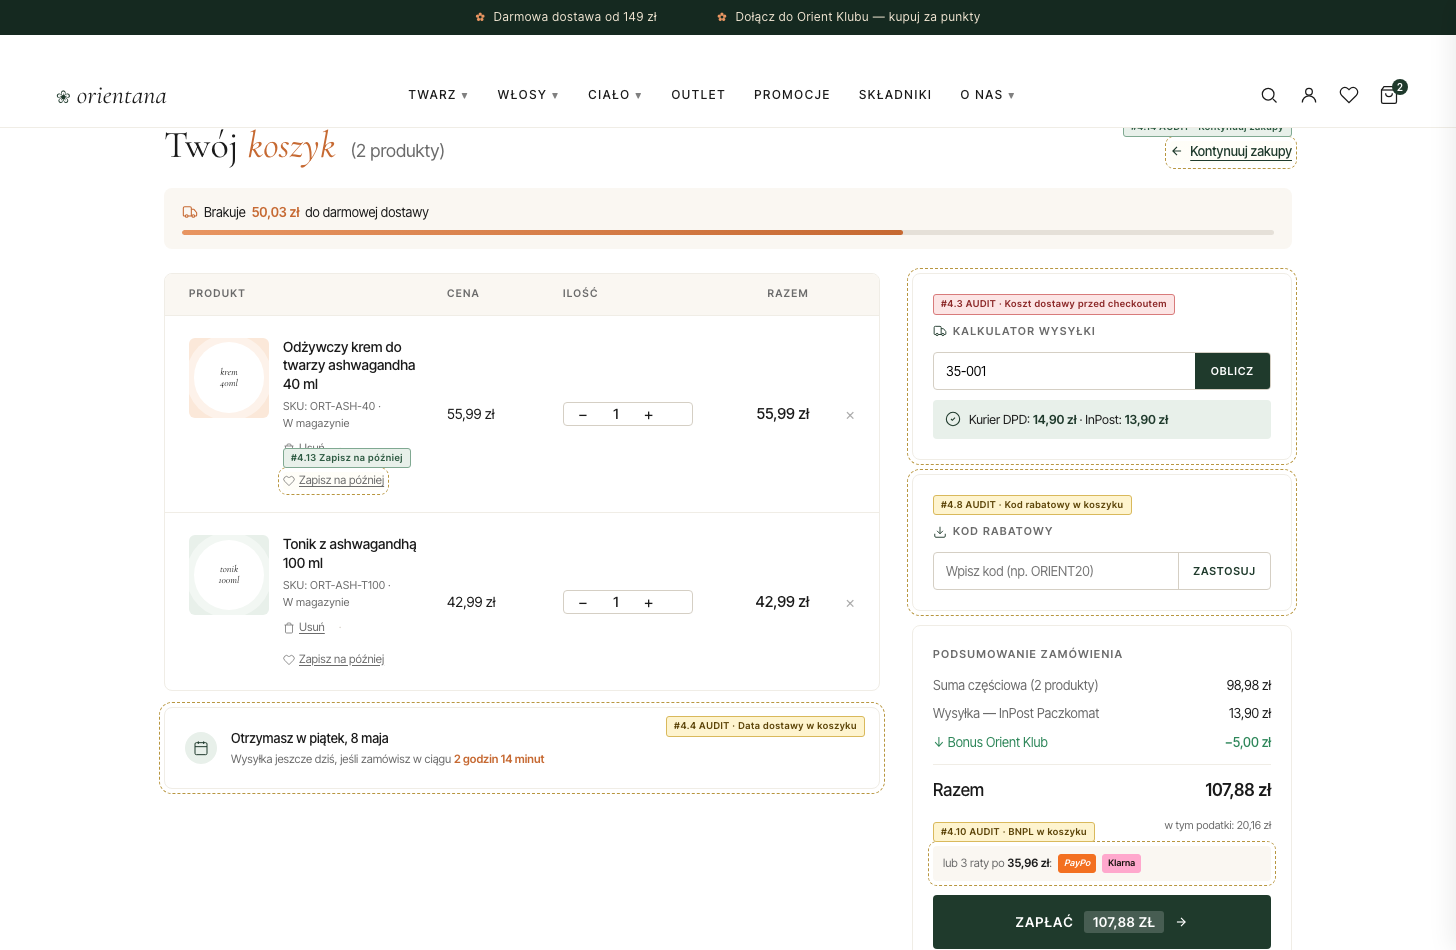
Task: Click 'Wysyłka — InPost Paczkomat' row
Action: click(1102, 713)
